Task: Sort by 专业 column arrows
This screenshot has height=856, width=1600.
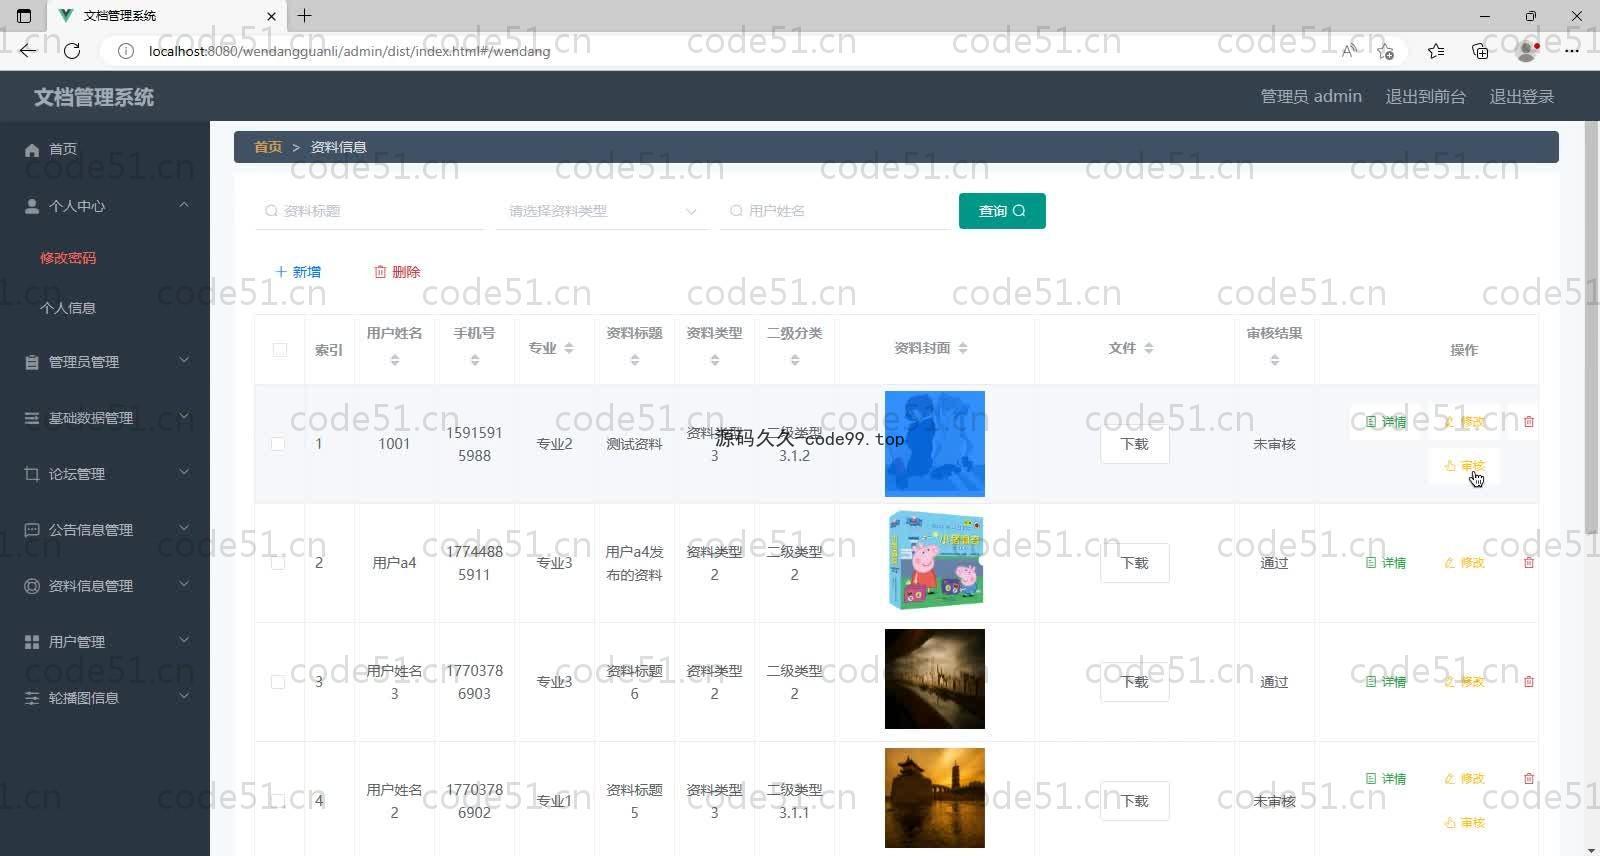Action: tap(569, 348)
